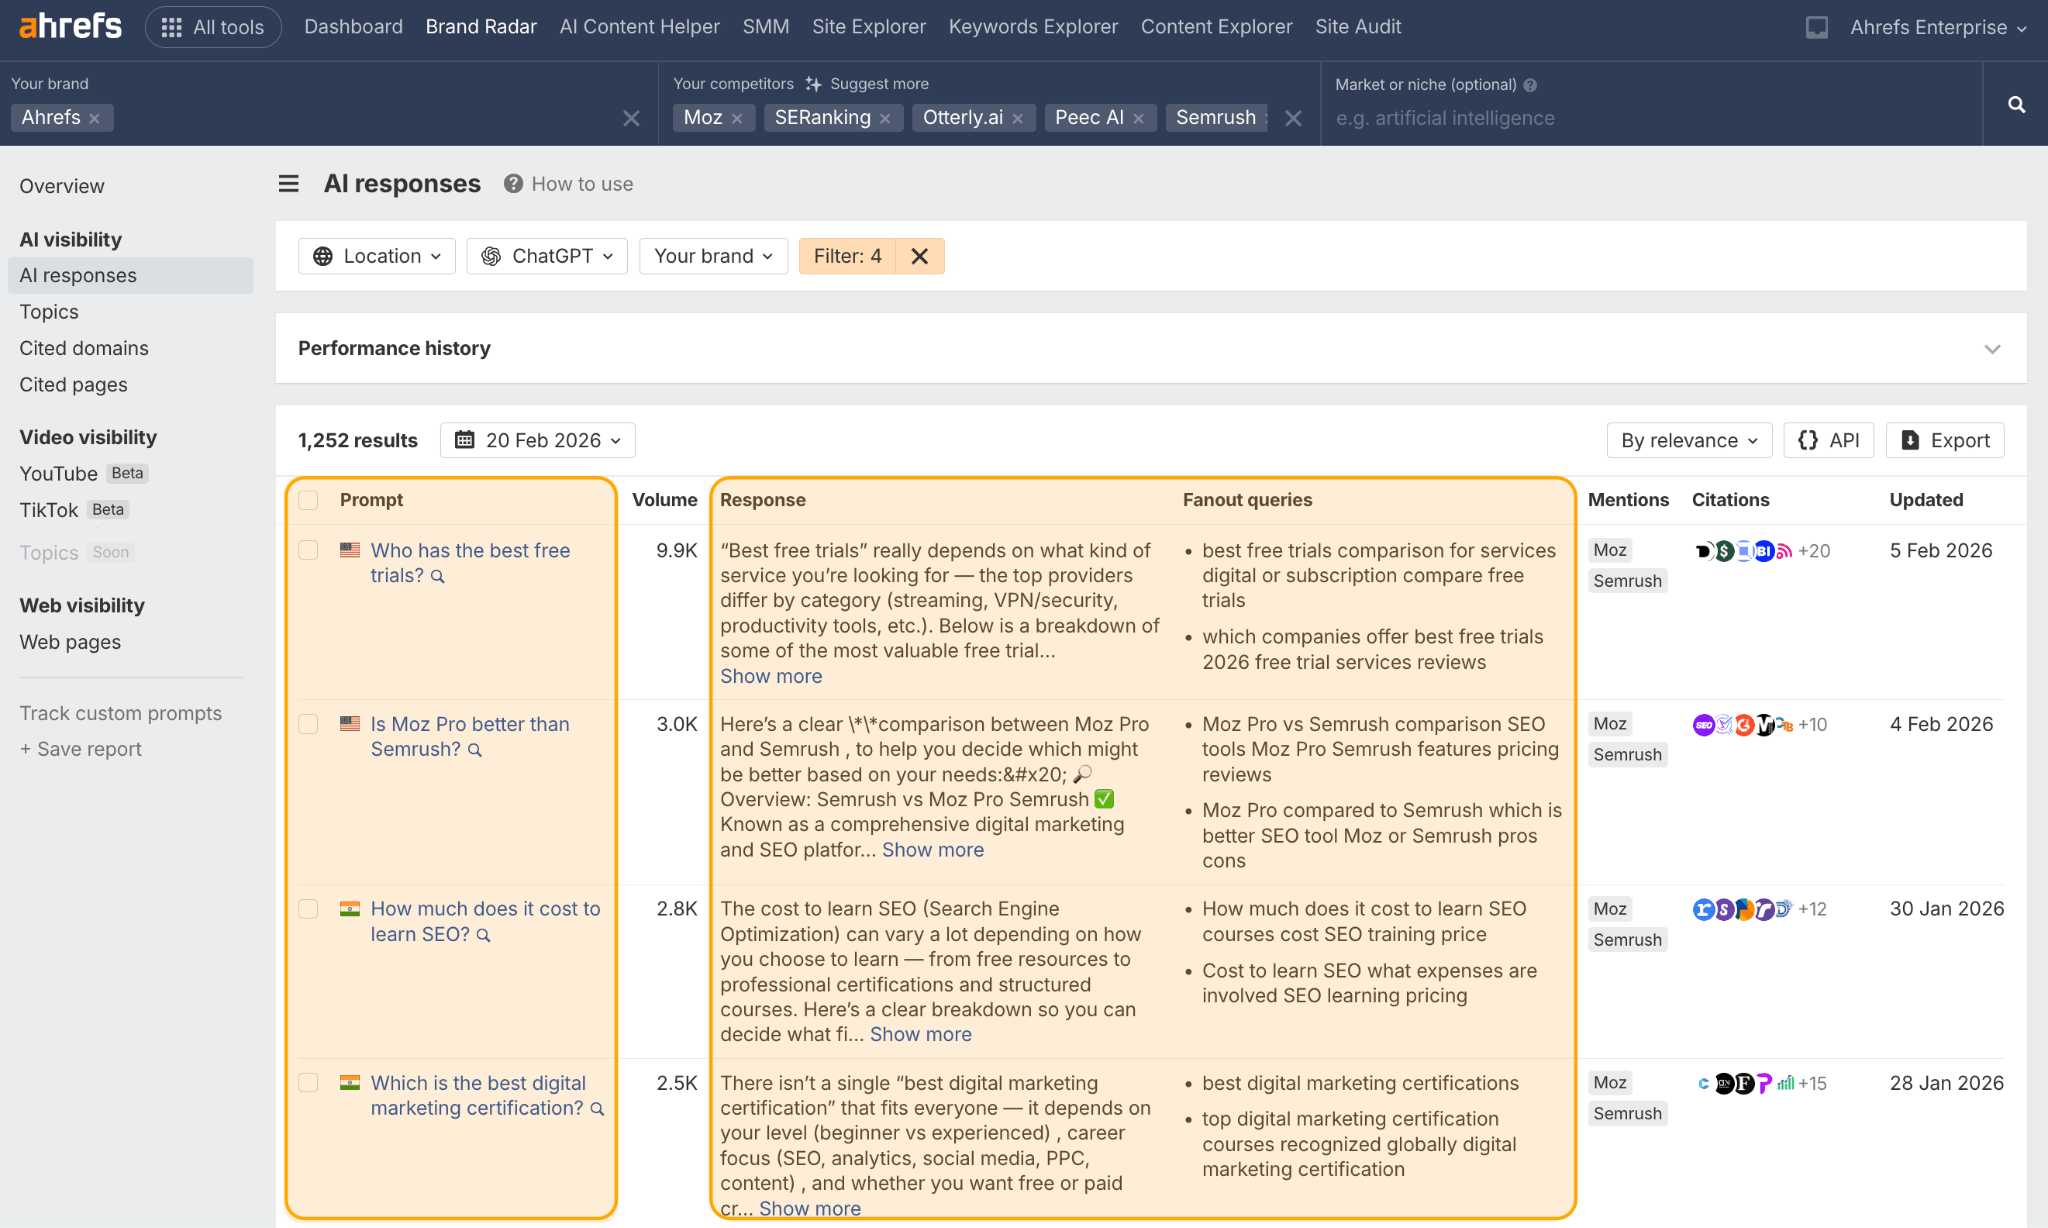This screenshot has width=2048, height=1228.
Task: Check the cost to learn SEO row
Action: (307, 909)
